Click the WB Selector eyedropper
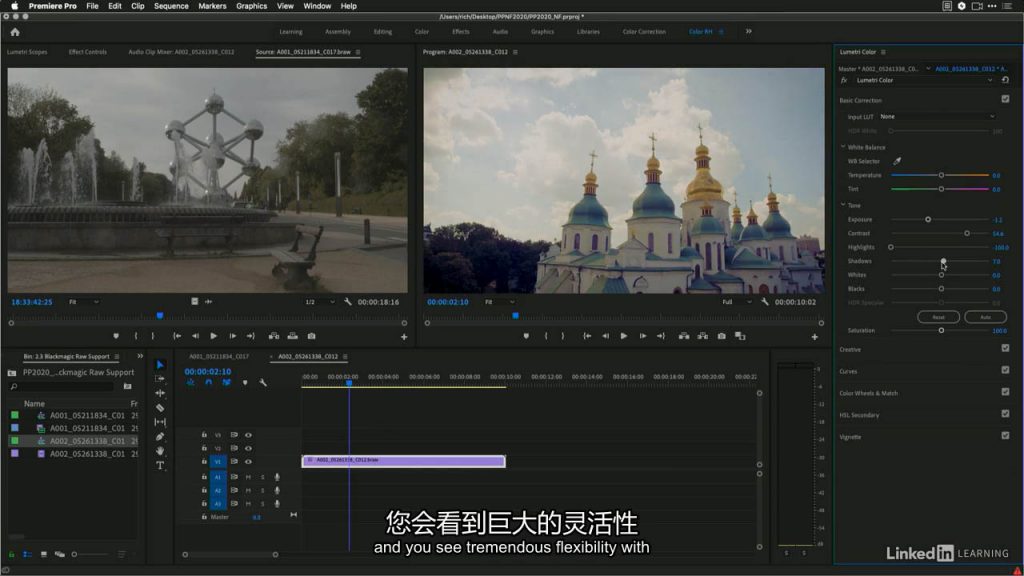 (897, 161)
